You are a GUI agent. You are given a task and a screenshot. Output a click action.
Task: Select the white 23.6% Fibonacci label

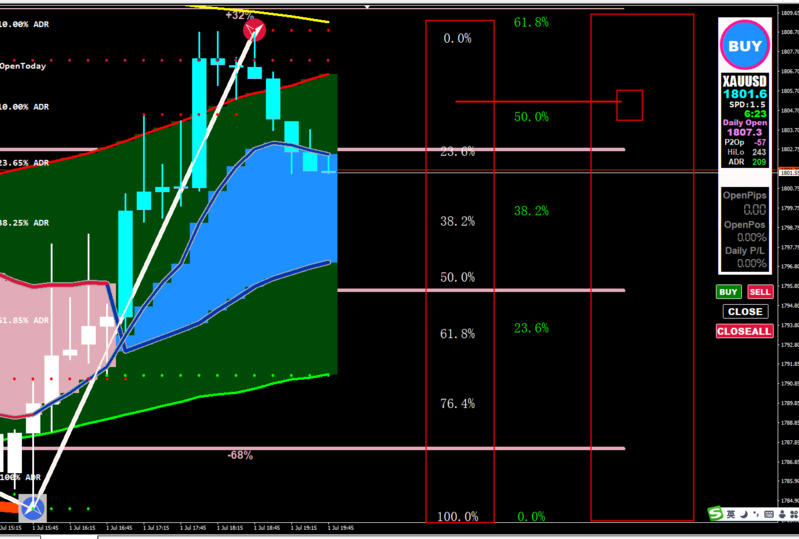458,151
